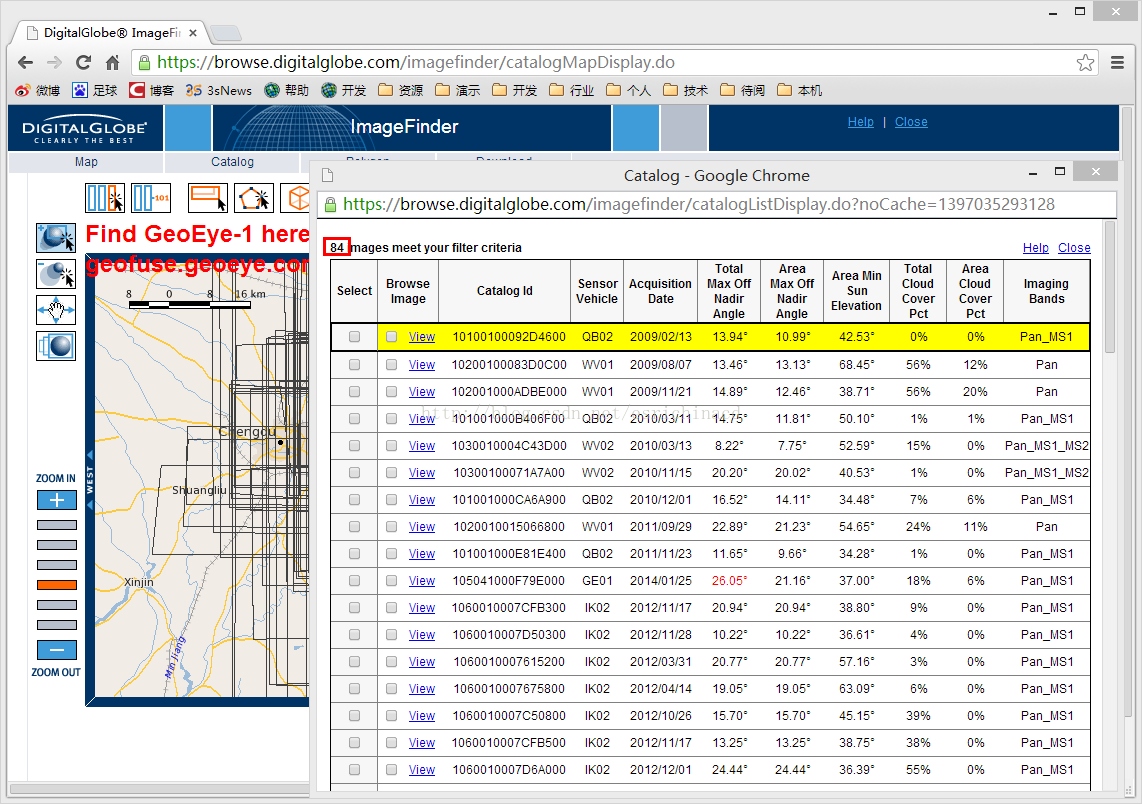Open a new browser tab
The width and height of the screenshot is (1142, 804).
coord(226,33)
